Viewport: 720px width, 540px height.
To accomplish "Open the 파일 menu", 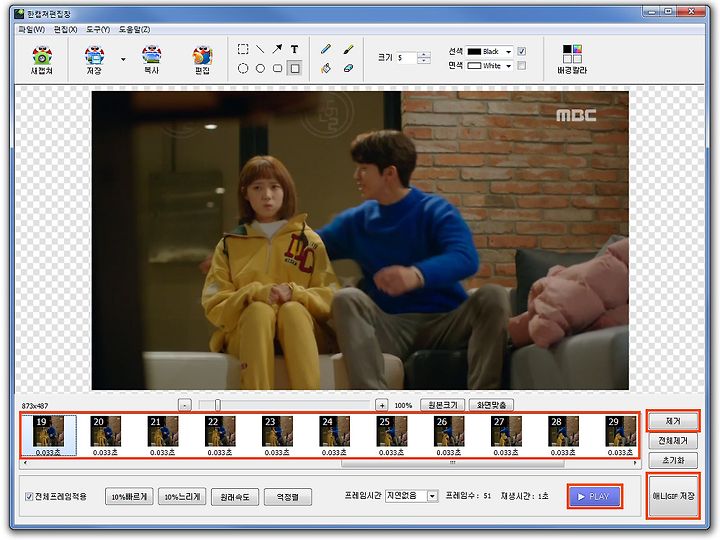I will [31, 29].
